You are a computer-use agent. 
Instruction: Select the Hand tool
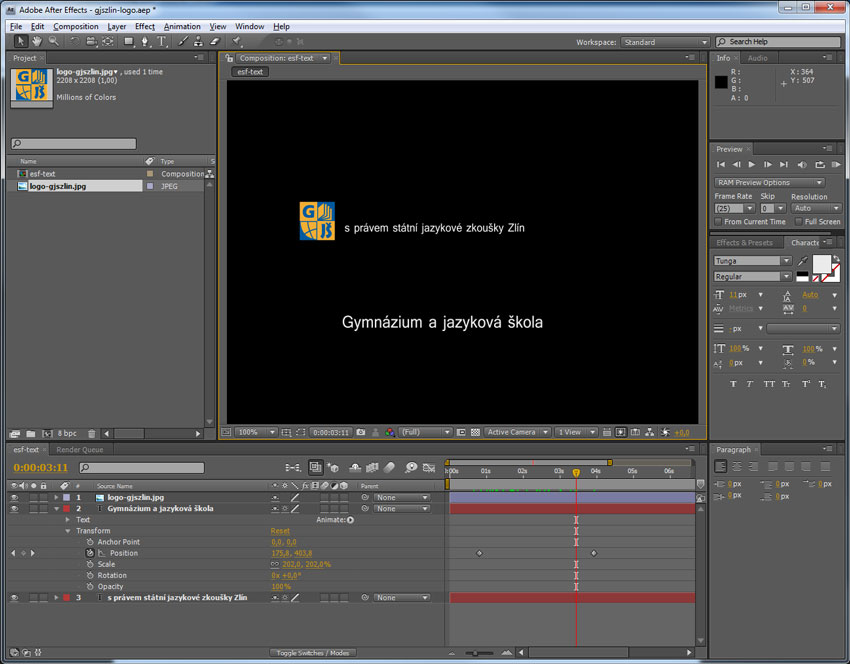(37, 41)
